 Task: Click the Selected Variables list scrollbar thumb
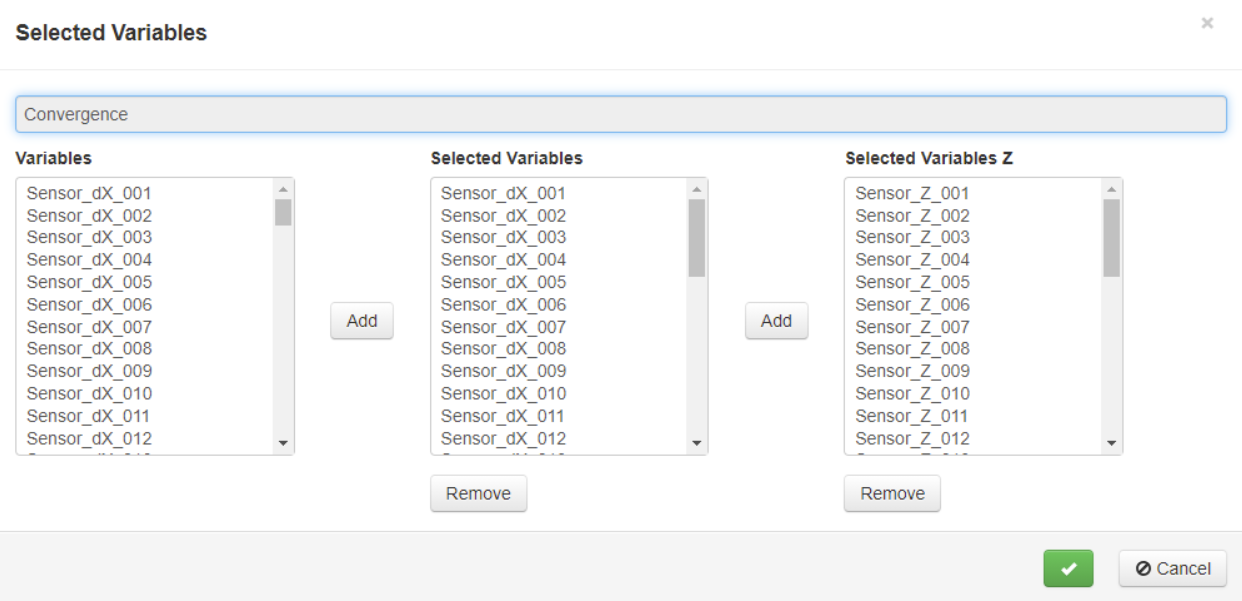click(x=697, y=238)
